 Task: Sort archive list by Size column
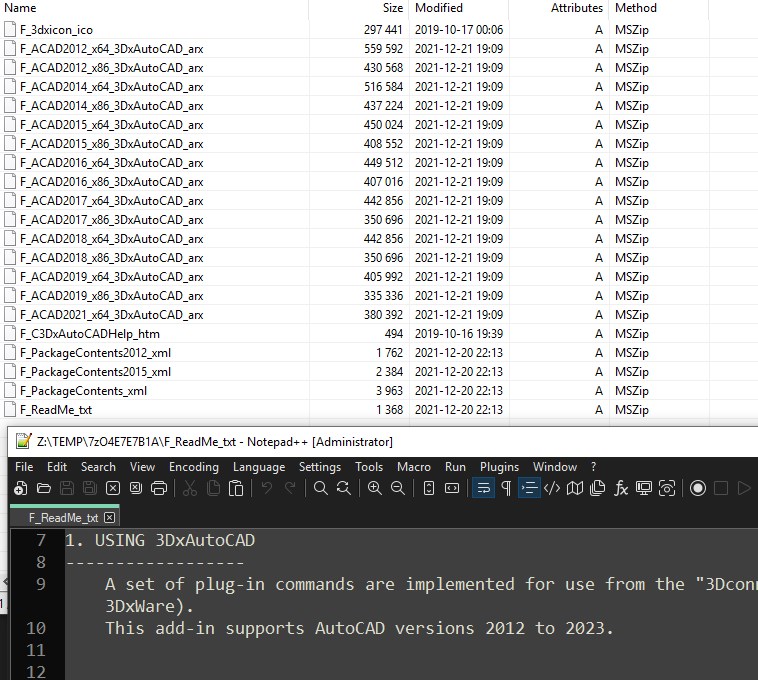(x=393, y=8)
